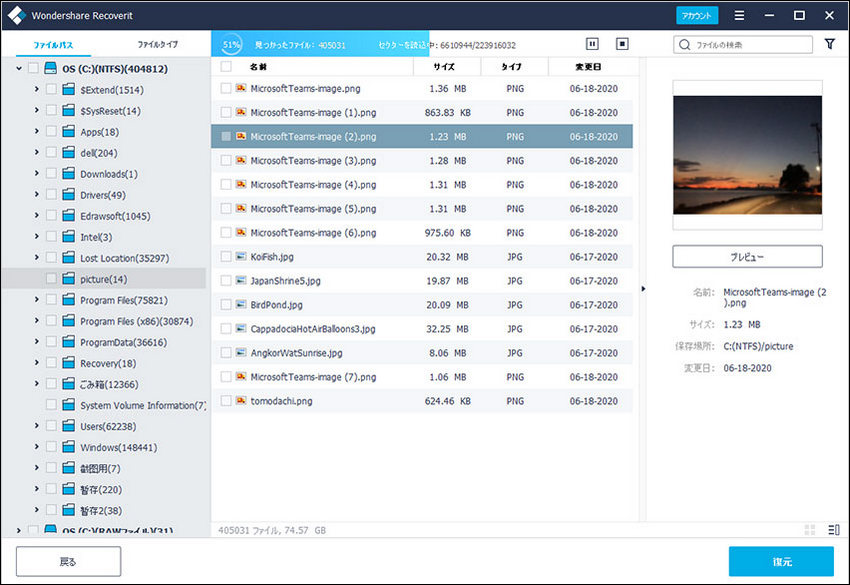Viewport: 850px width, 585px height.
Task: Click the 51% scan progress circle
Action: [x=231, y=44]
